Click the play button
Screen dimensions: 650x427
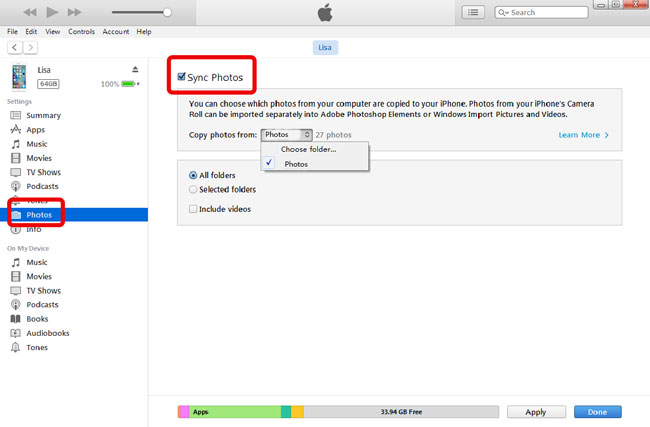point(52,12)
